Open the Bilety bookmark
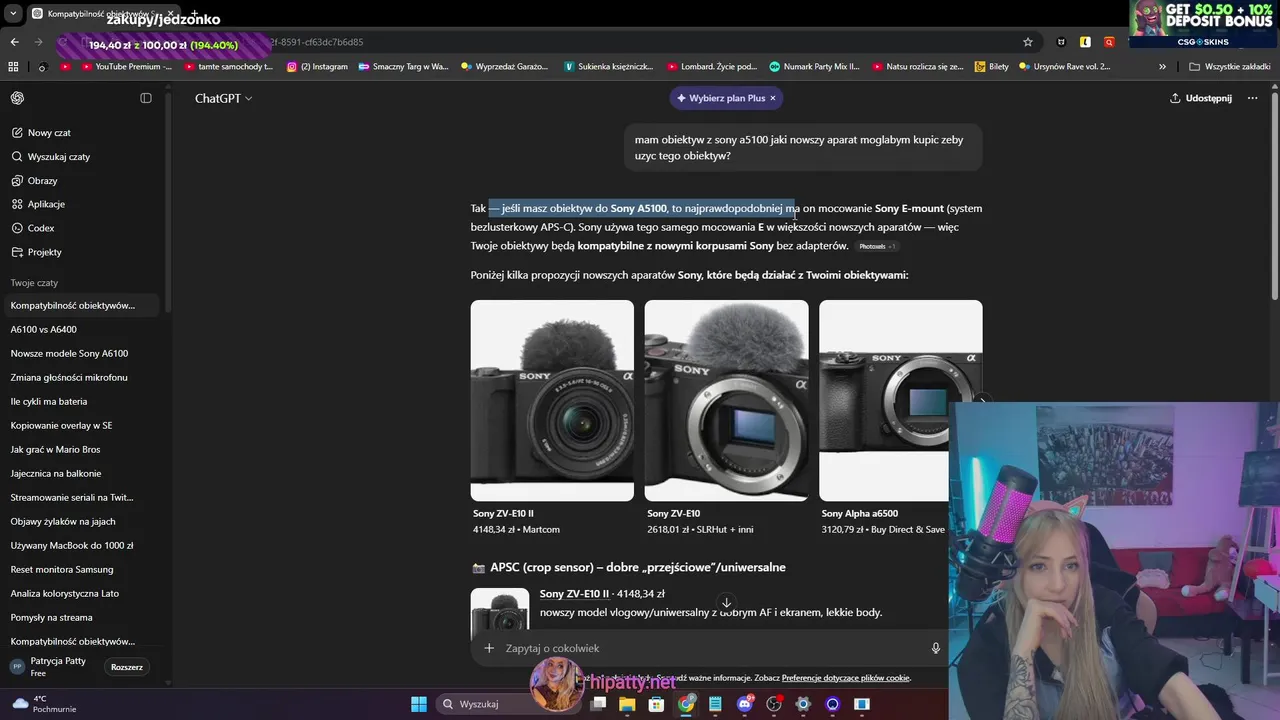Image resolution: width=1280 pixels, height=720 pixels. (991, 67)
